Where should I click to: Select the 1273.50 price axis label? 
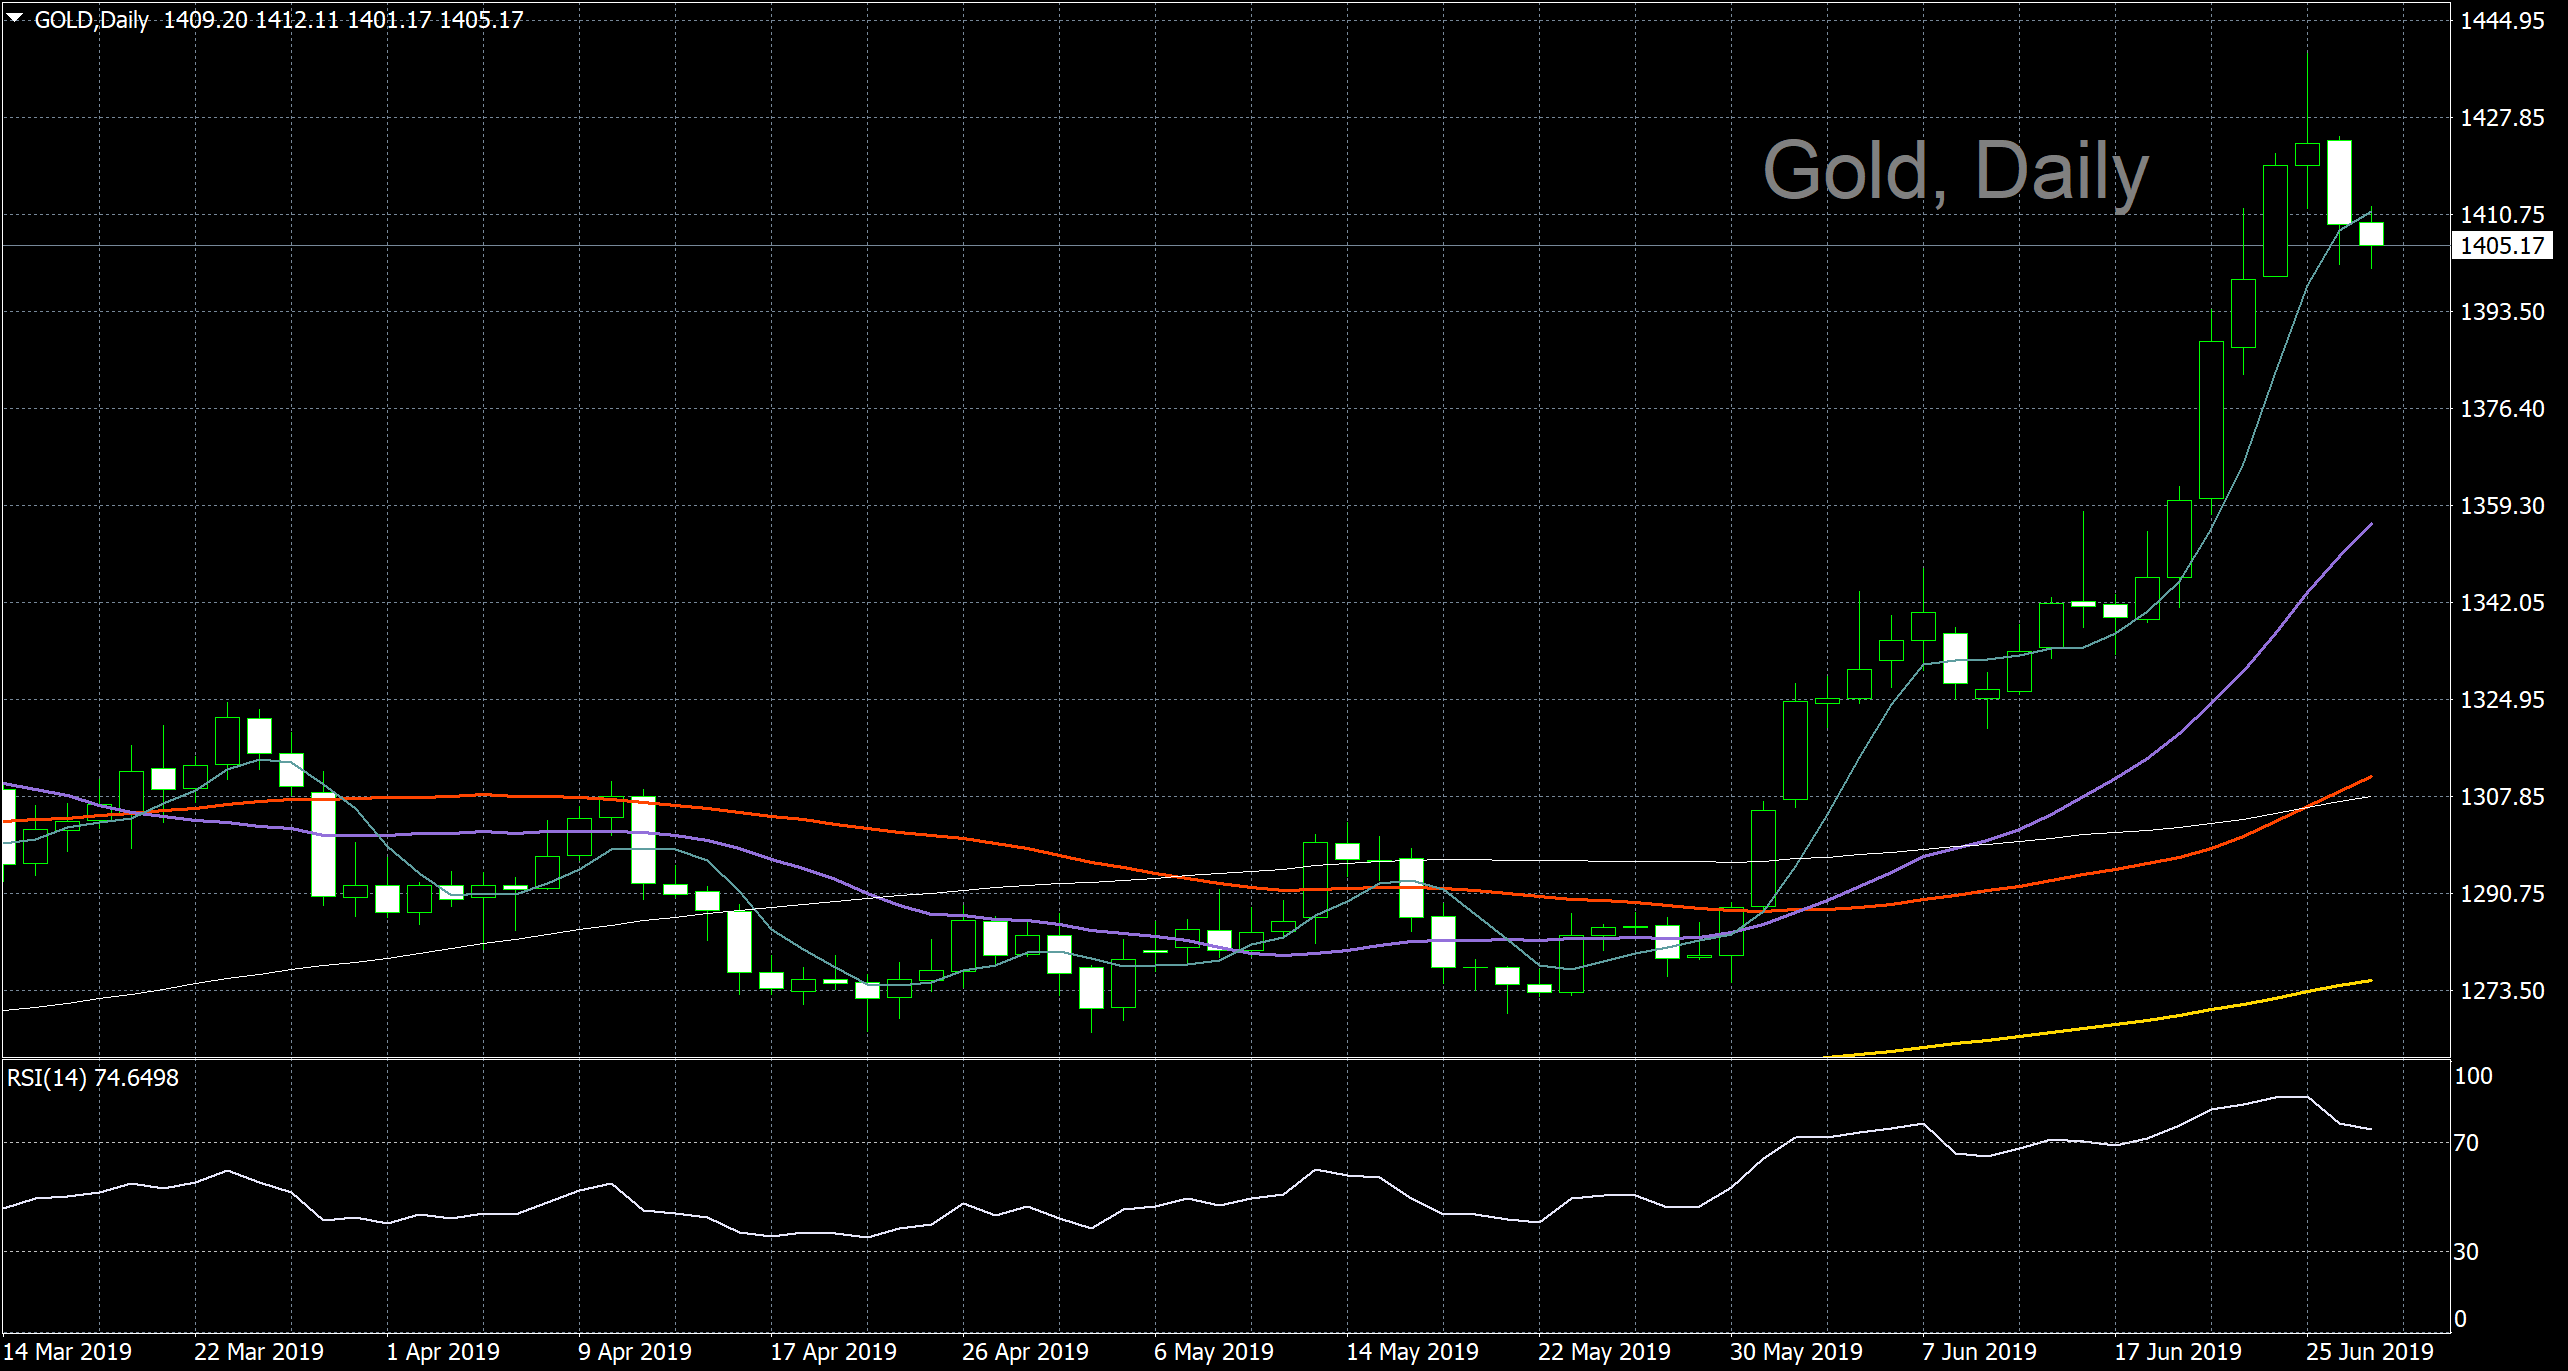pos(2502,991)
